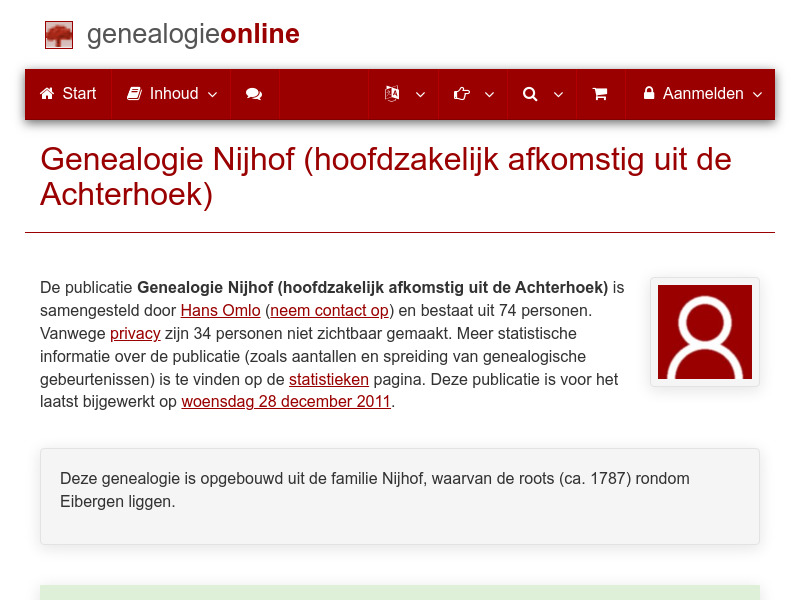Open the language selection dropdown
The image size is (800, 600).
420,96
